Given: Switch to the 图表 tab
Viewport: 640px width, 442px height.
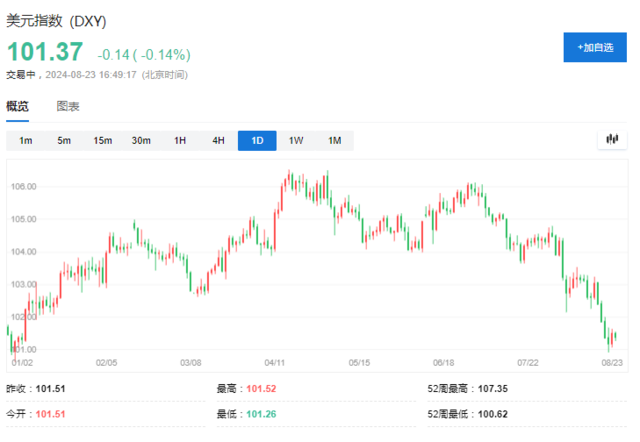Looking at the screenshot, I should coord(68,106).
